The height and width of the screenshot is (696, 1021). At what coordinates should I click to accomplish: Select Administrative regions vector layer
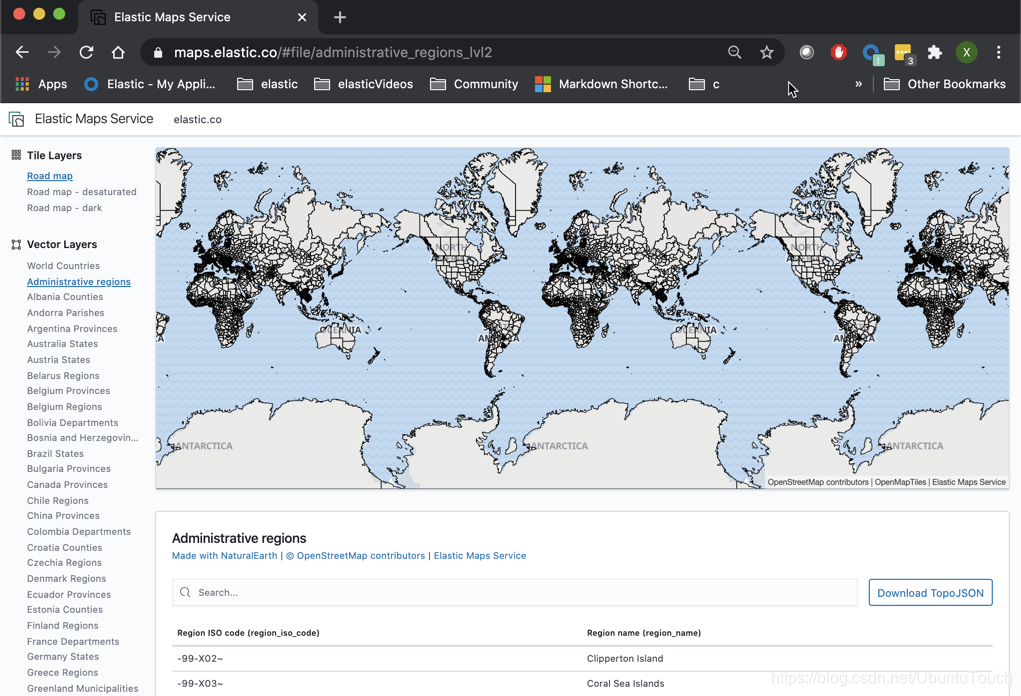79,281
